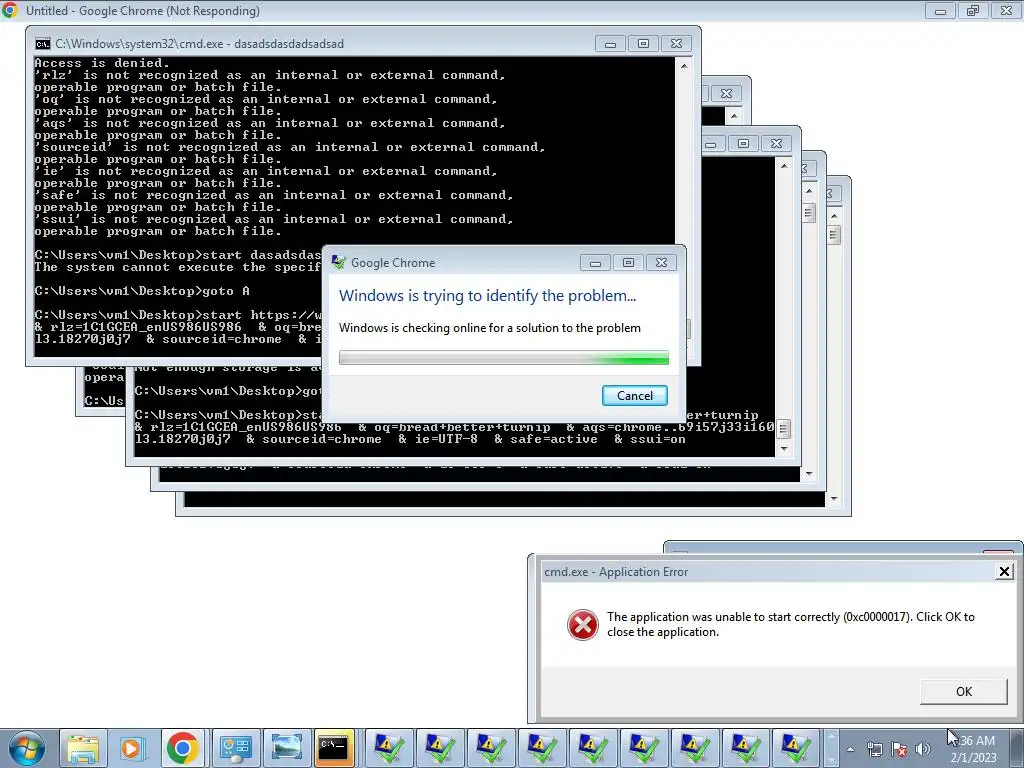This screenshot has width=1024, height=768.
Task: Click 'Windows is trying to identify the problem...' heading
Action: (x=487, y=296)
